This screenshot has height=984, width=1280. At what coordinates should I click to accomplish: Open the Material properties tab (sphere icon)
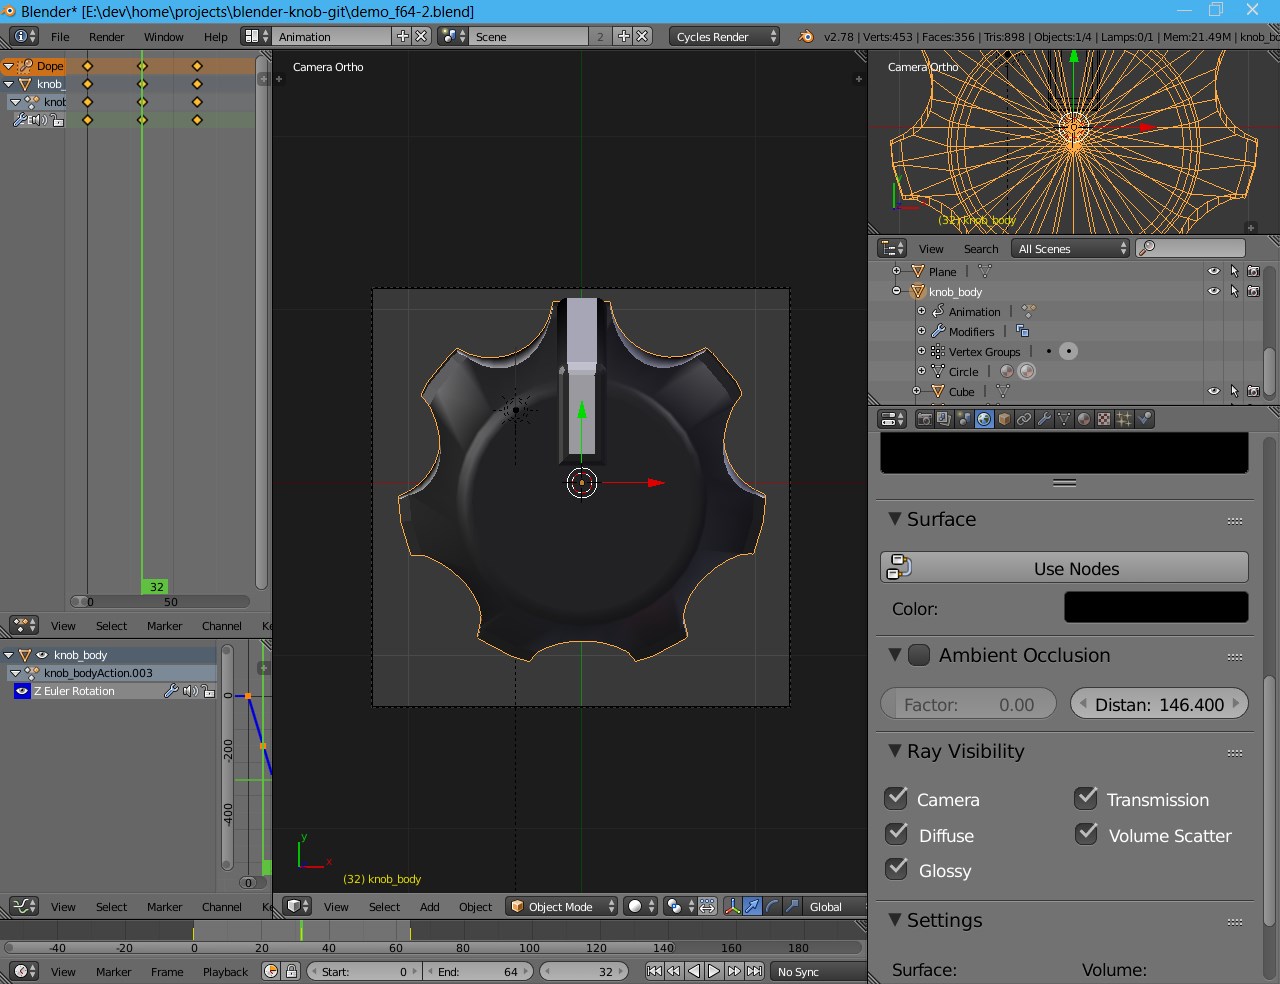(1084, 419)
